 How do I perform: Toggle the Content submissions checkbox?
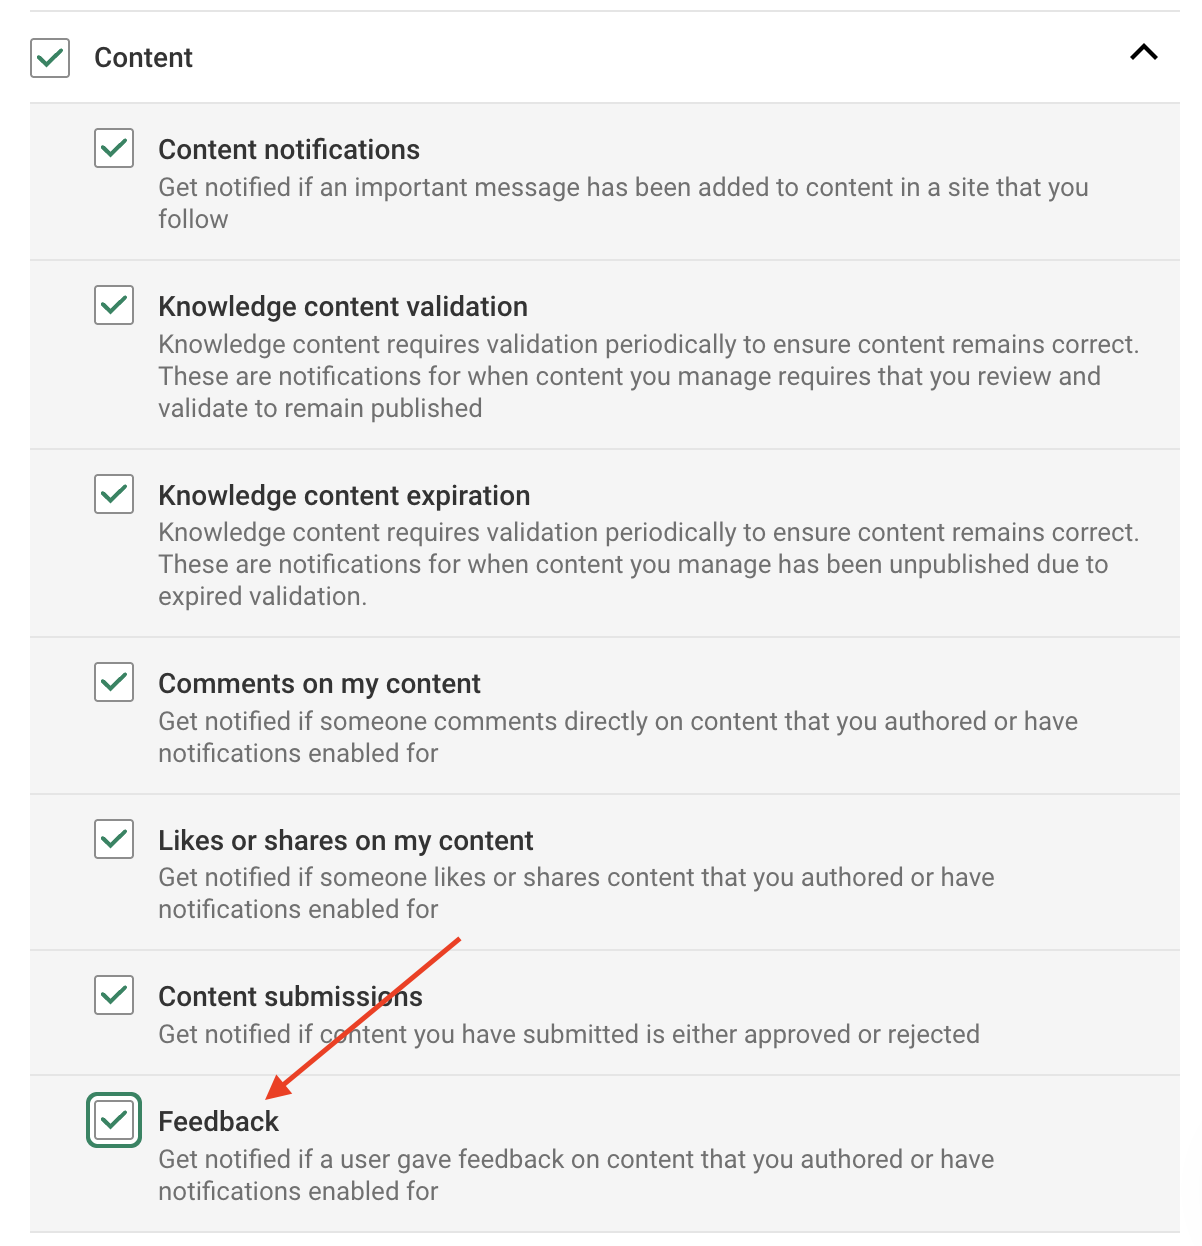point(114,995)
